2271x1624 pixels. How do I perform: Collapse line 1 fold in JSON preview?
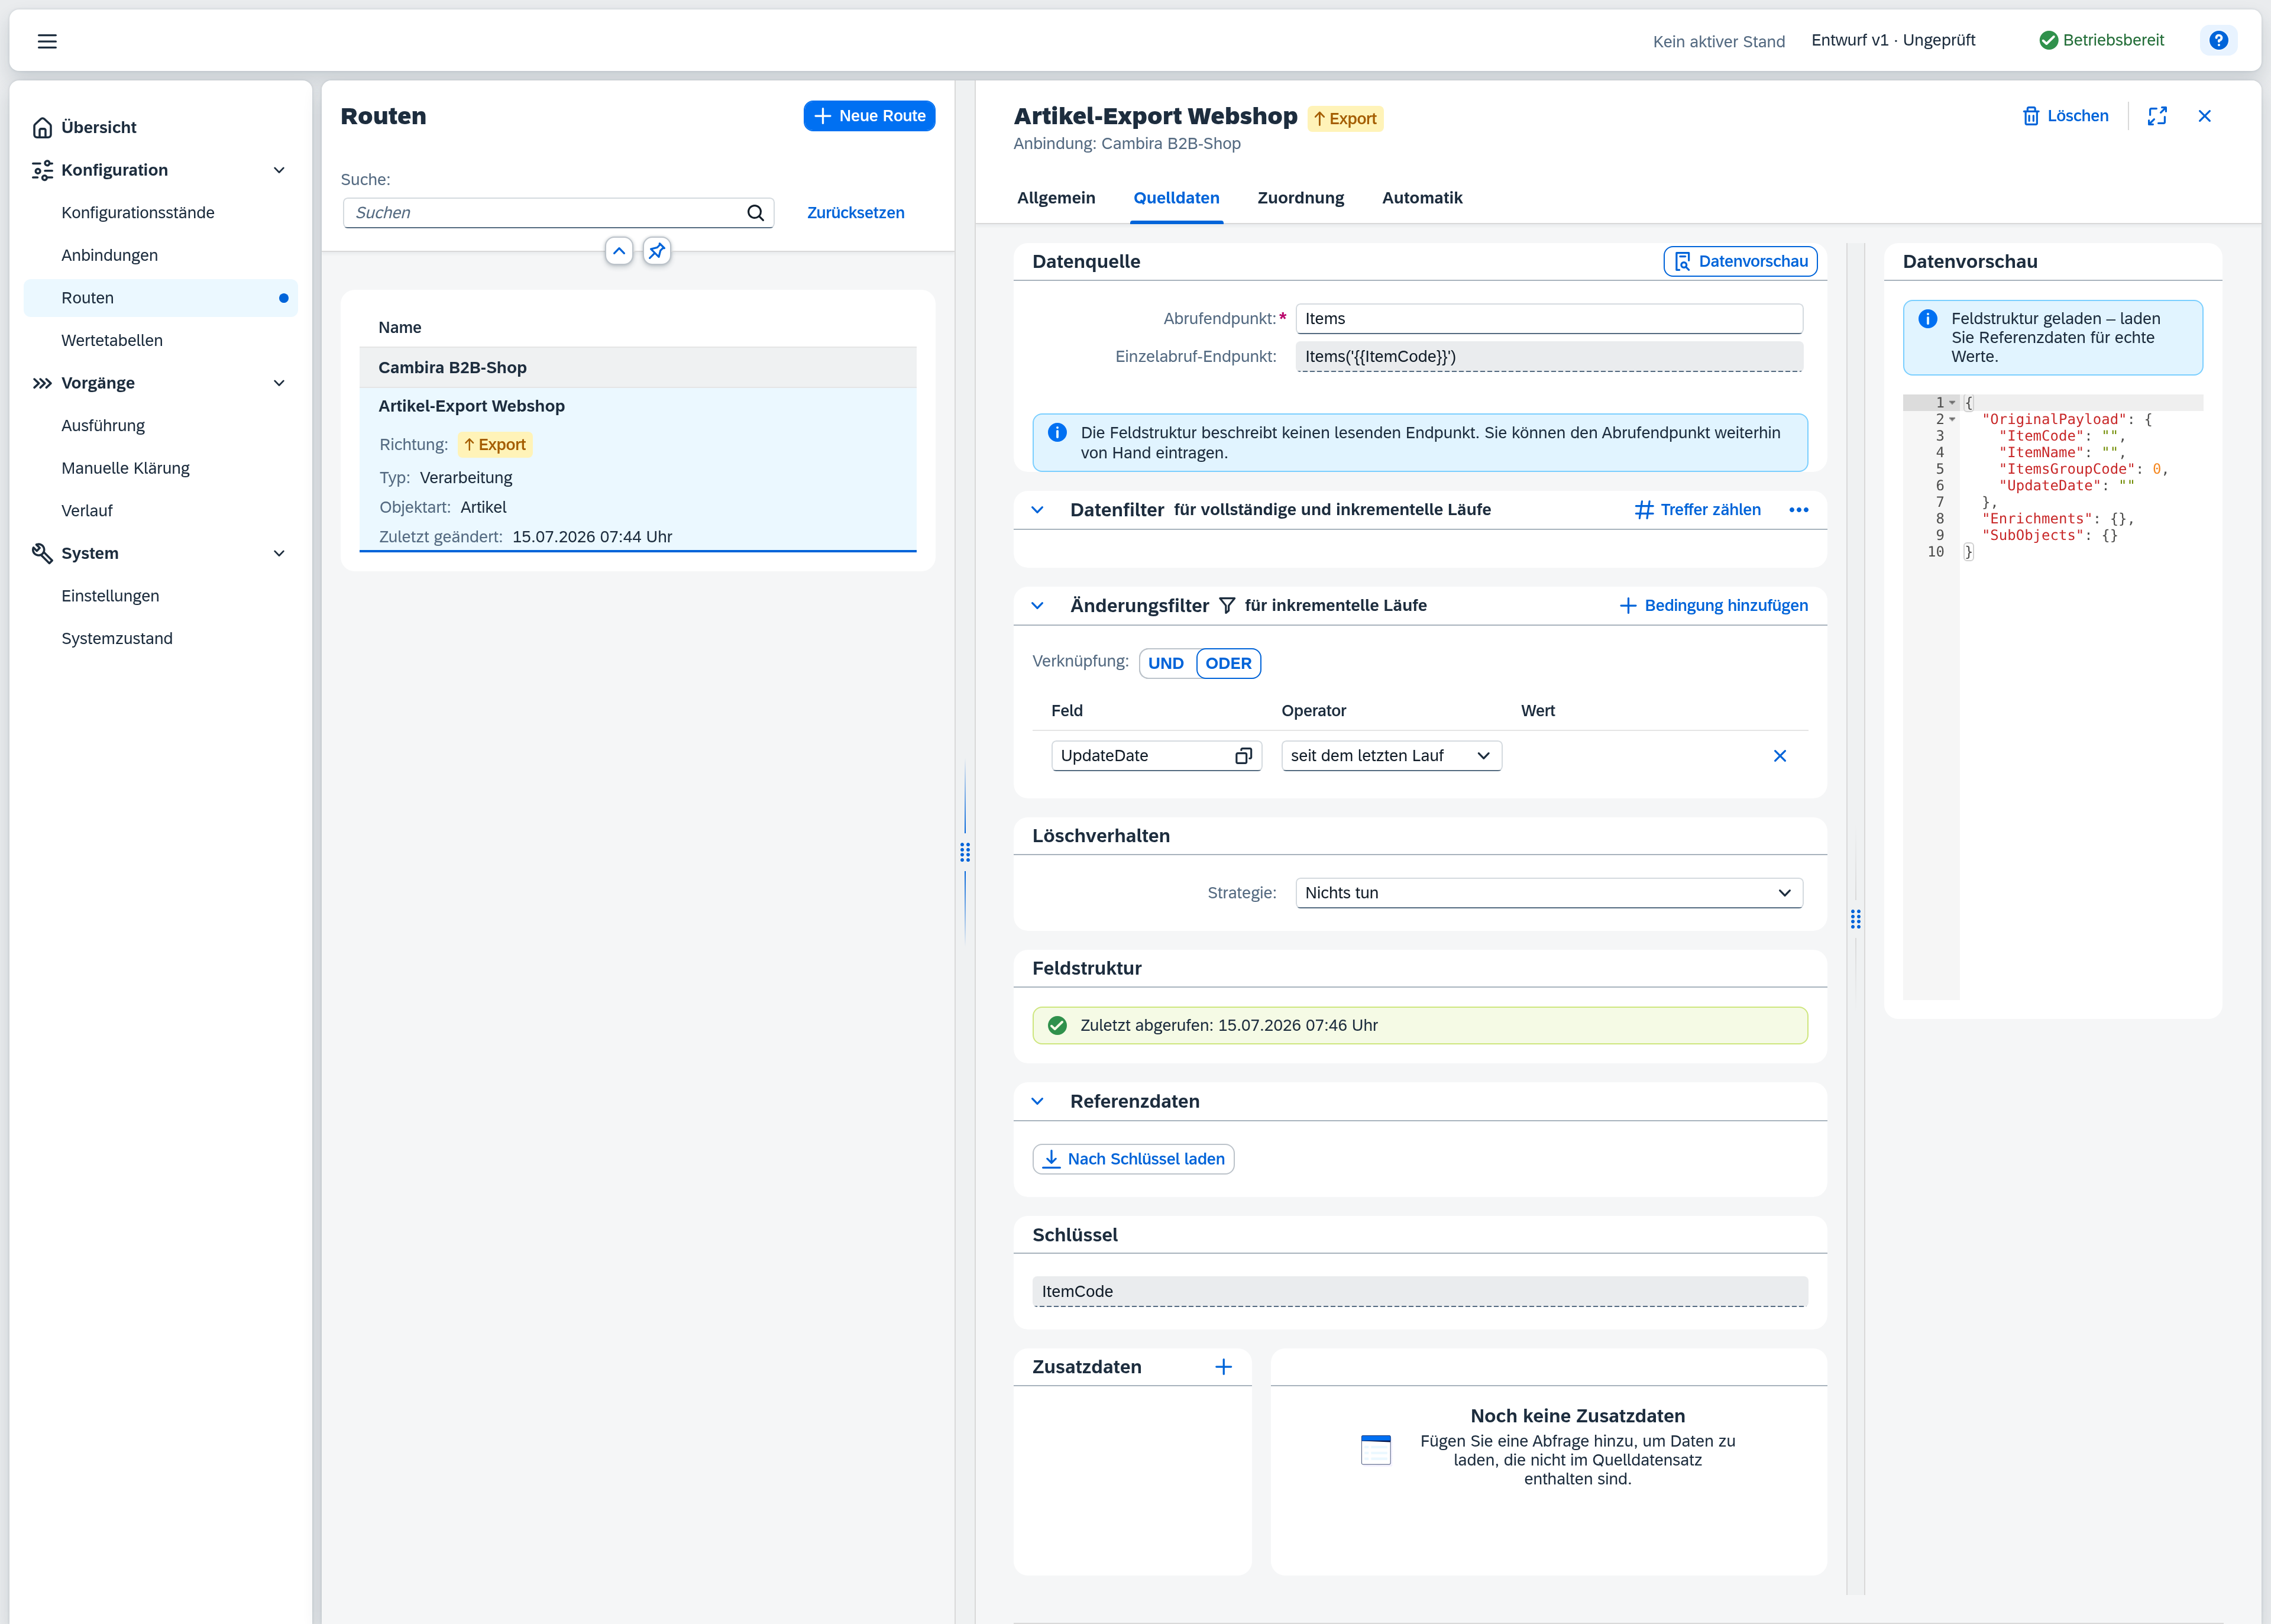pyautogui.click(x=1952, y=403)
